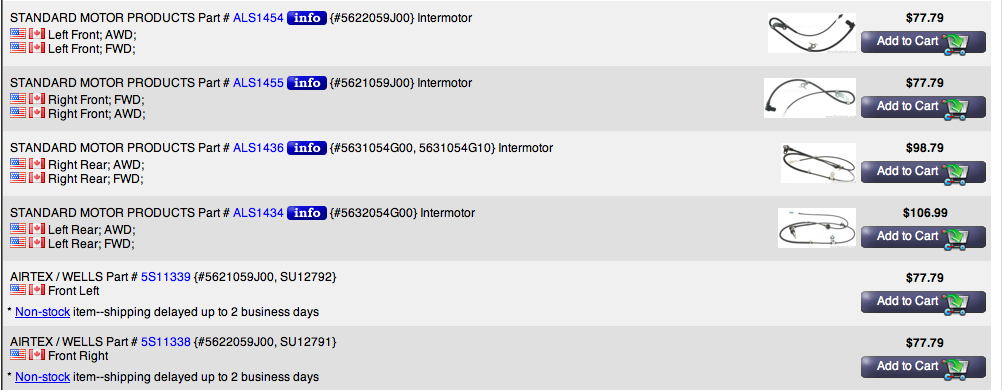This screenshot has height=390, width=1004.
Task: Add the $98.79 ALS1436 sensor to cart
Action: 923,172
